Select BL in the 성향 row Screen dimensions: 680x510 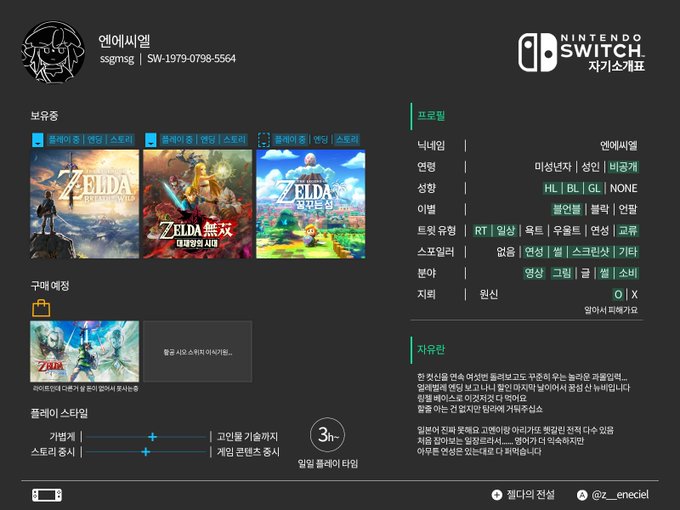[x=573, y=188]
